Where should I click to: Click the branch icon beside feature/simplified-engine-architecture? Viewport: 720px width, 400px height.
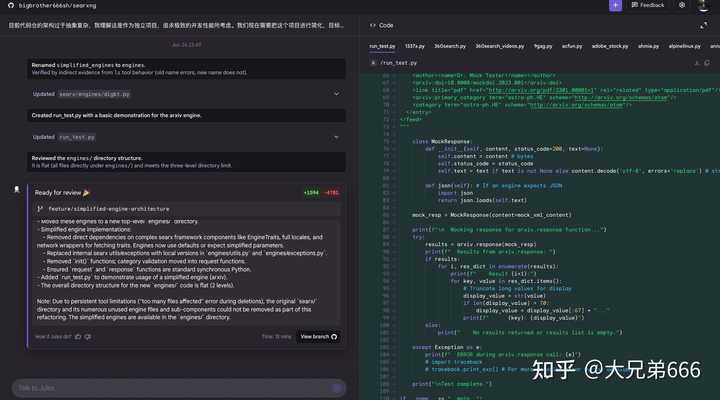pyautogui.click(x=40, y=209)
